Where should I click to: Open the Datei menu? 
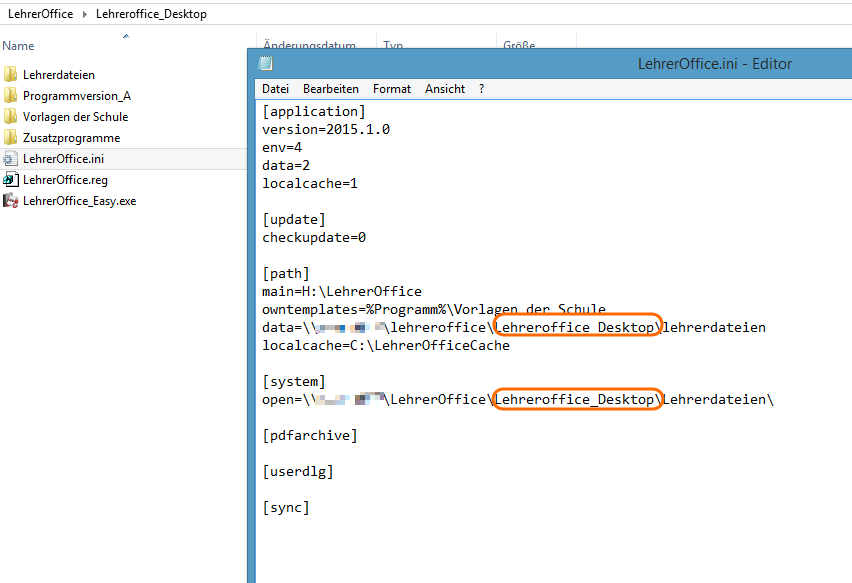click(x=275, y=89)
